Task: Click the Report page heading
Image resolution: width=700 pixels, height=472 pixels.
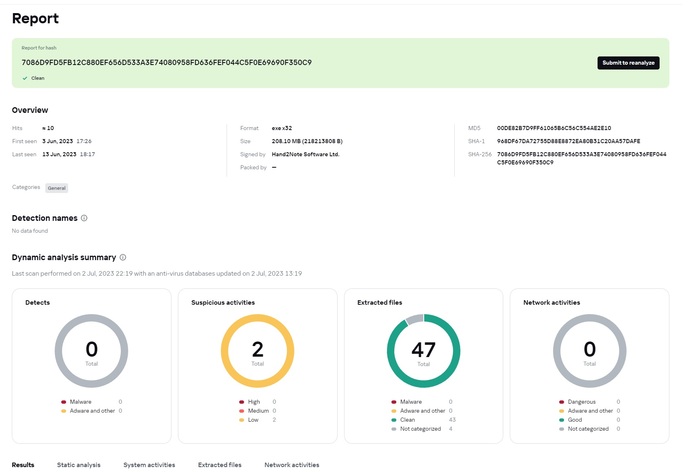Action: (x=35, y=18)
